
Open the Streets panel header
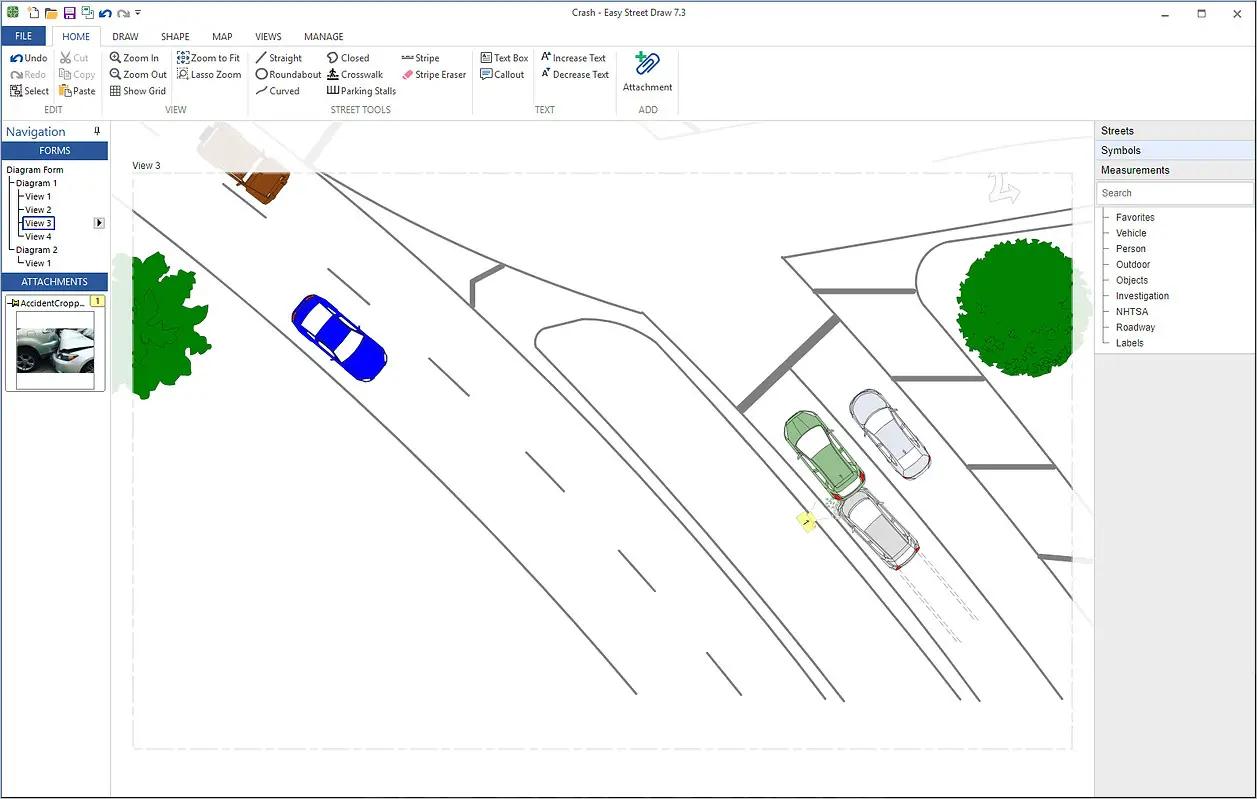(x=1174, y=131)
